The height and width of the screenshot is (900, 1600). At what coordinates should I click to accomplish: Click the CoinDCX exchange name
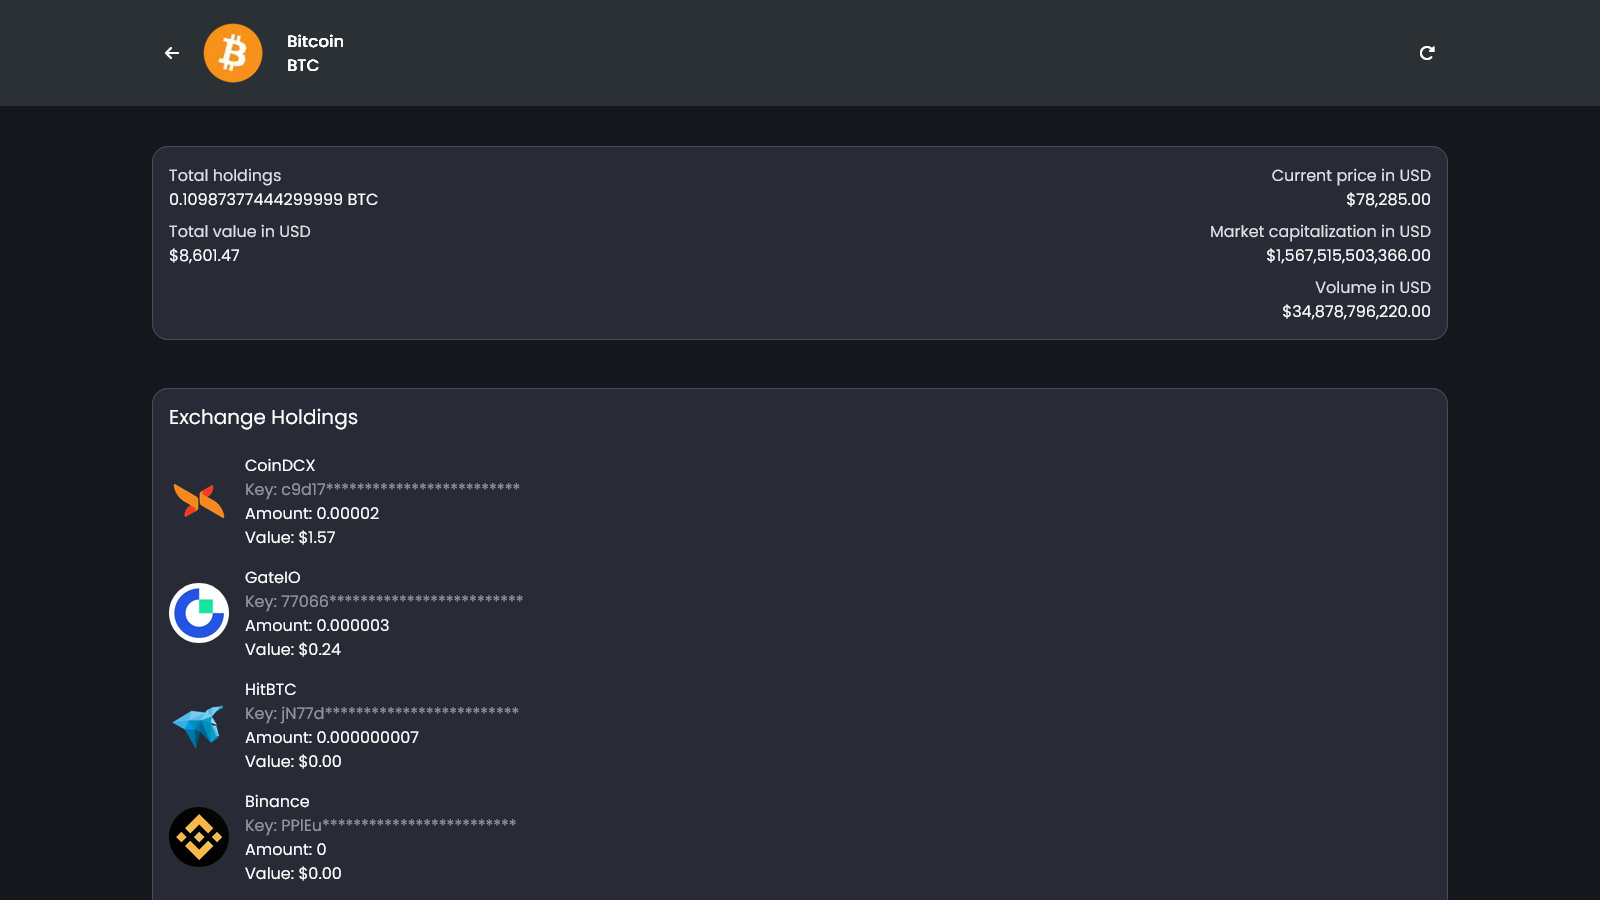[280, 465]
